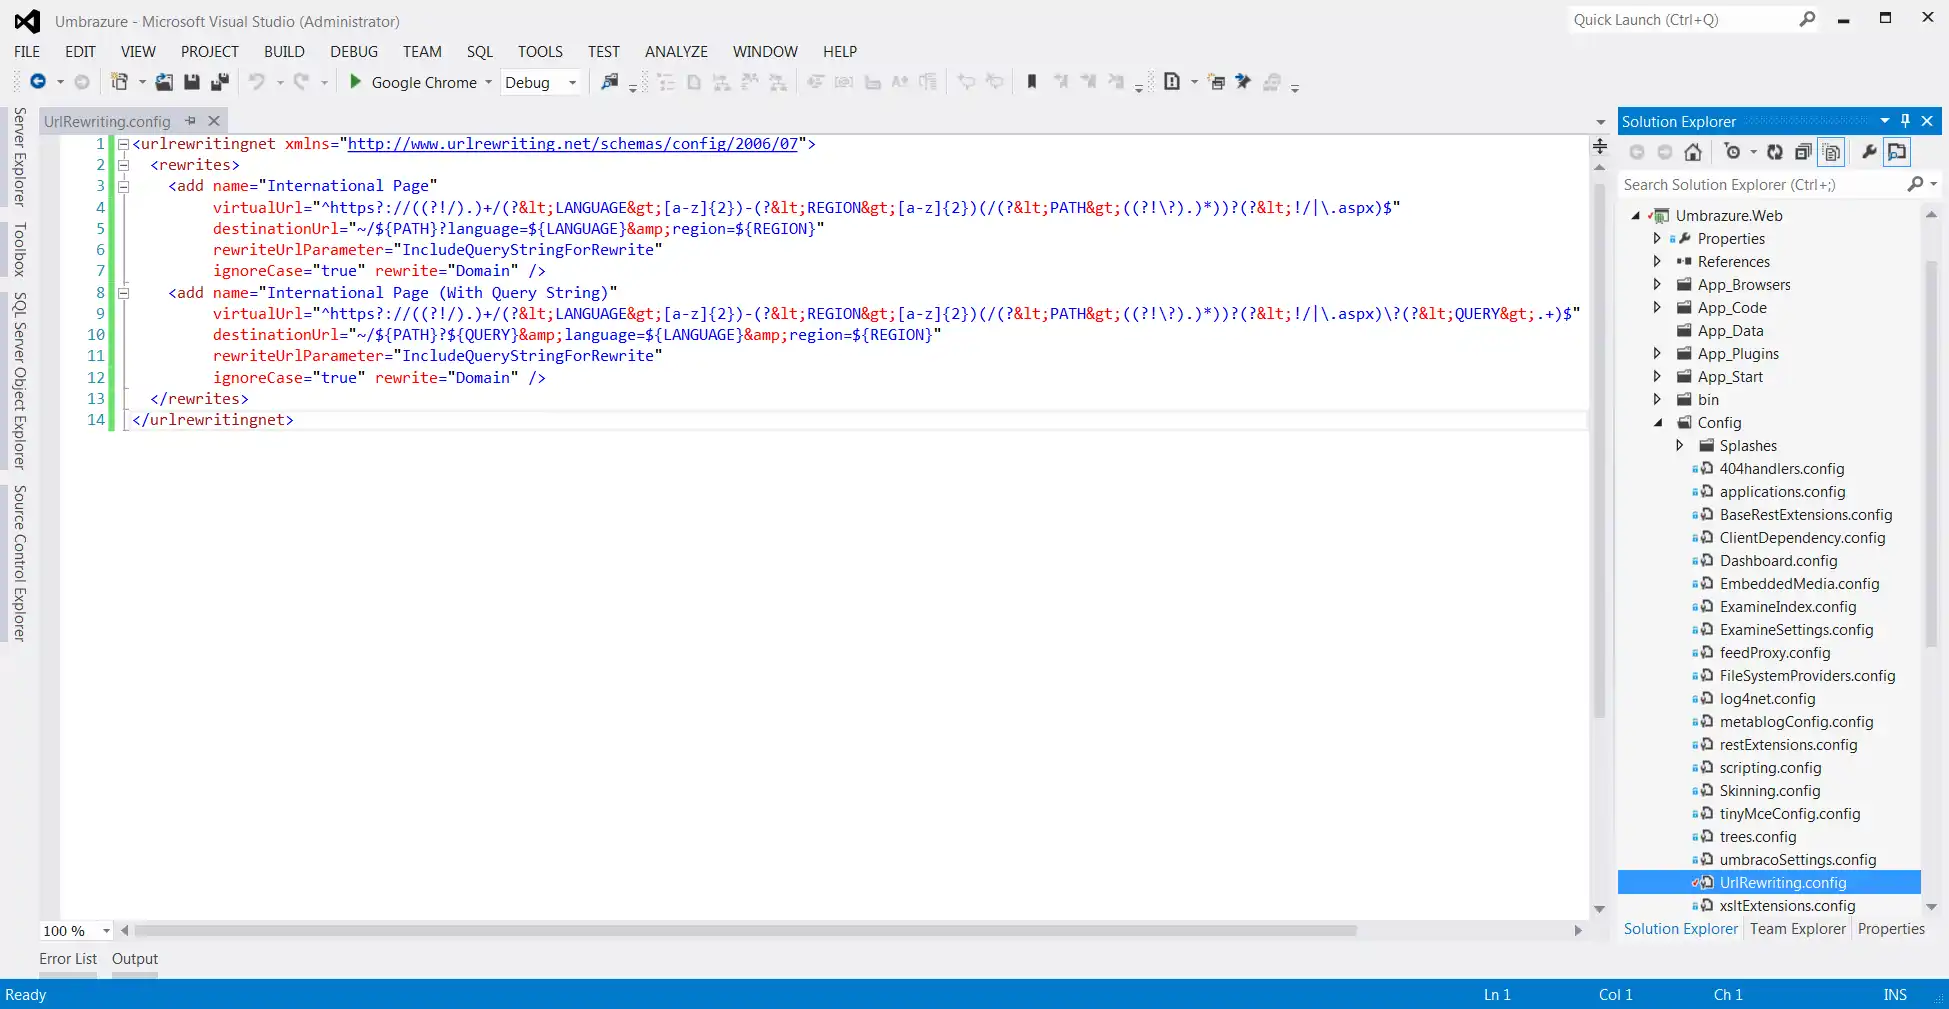Collapse the rewrites element on line 2
The height and width of the screenshot is (1009, 1949).
124,165
